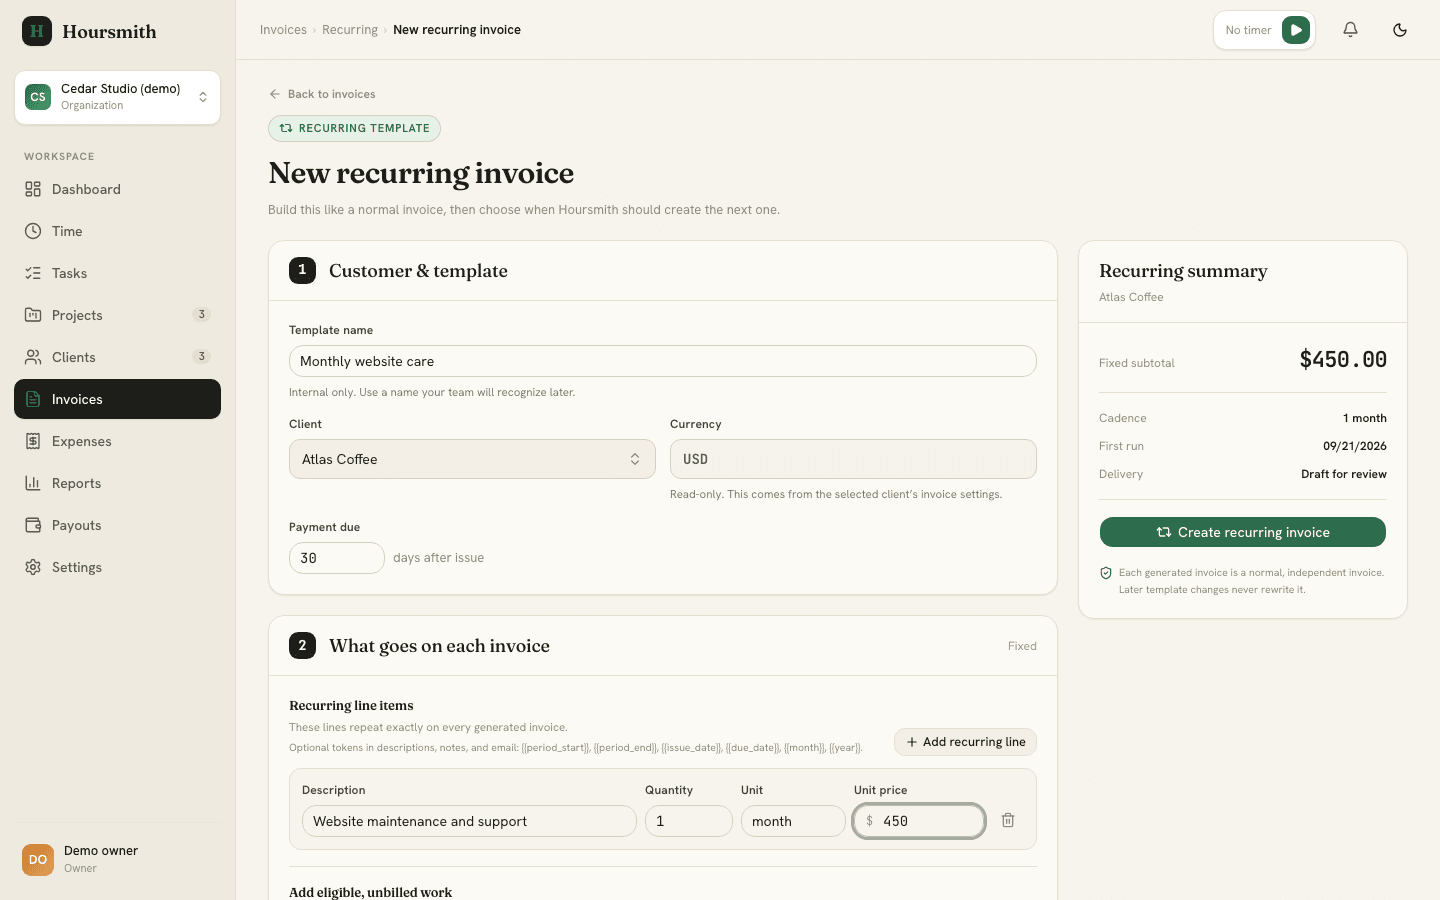Click Create recurring invoice button
Viewport: 1440px width, 900px height.
coord(1243,532)
